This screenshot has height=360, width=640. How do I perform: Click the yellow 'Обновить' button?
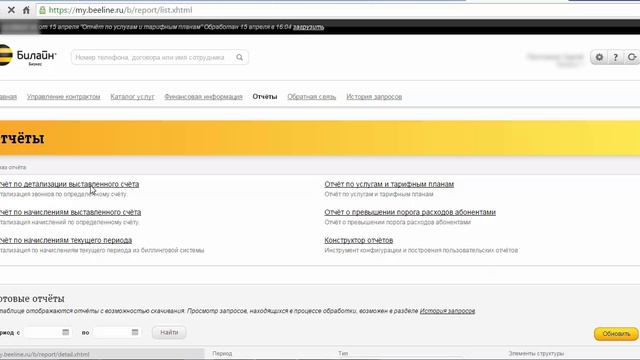coord(616,333)
